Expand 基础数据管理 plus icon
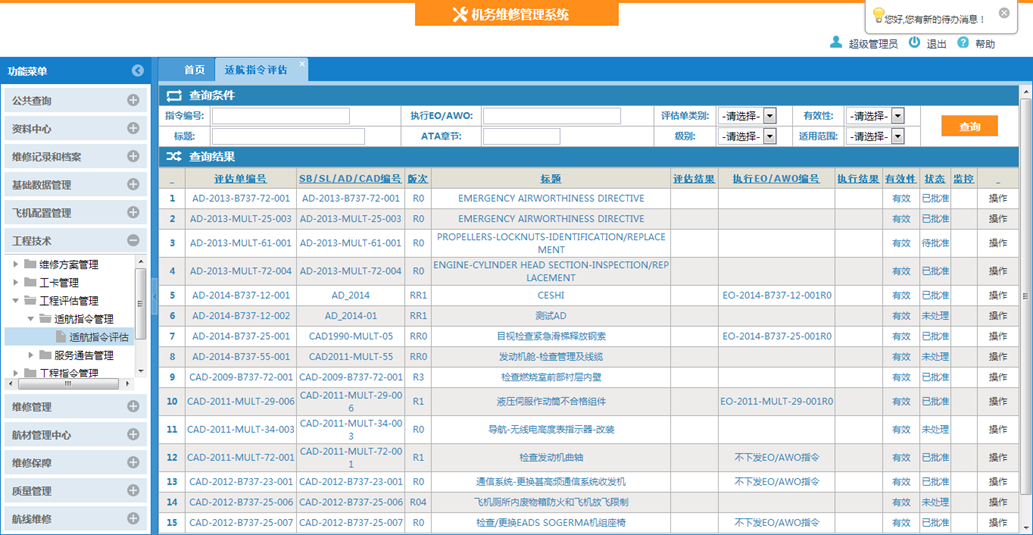This screenshot has width=1033, height=535. pos(133,184)
